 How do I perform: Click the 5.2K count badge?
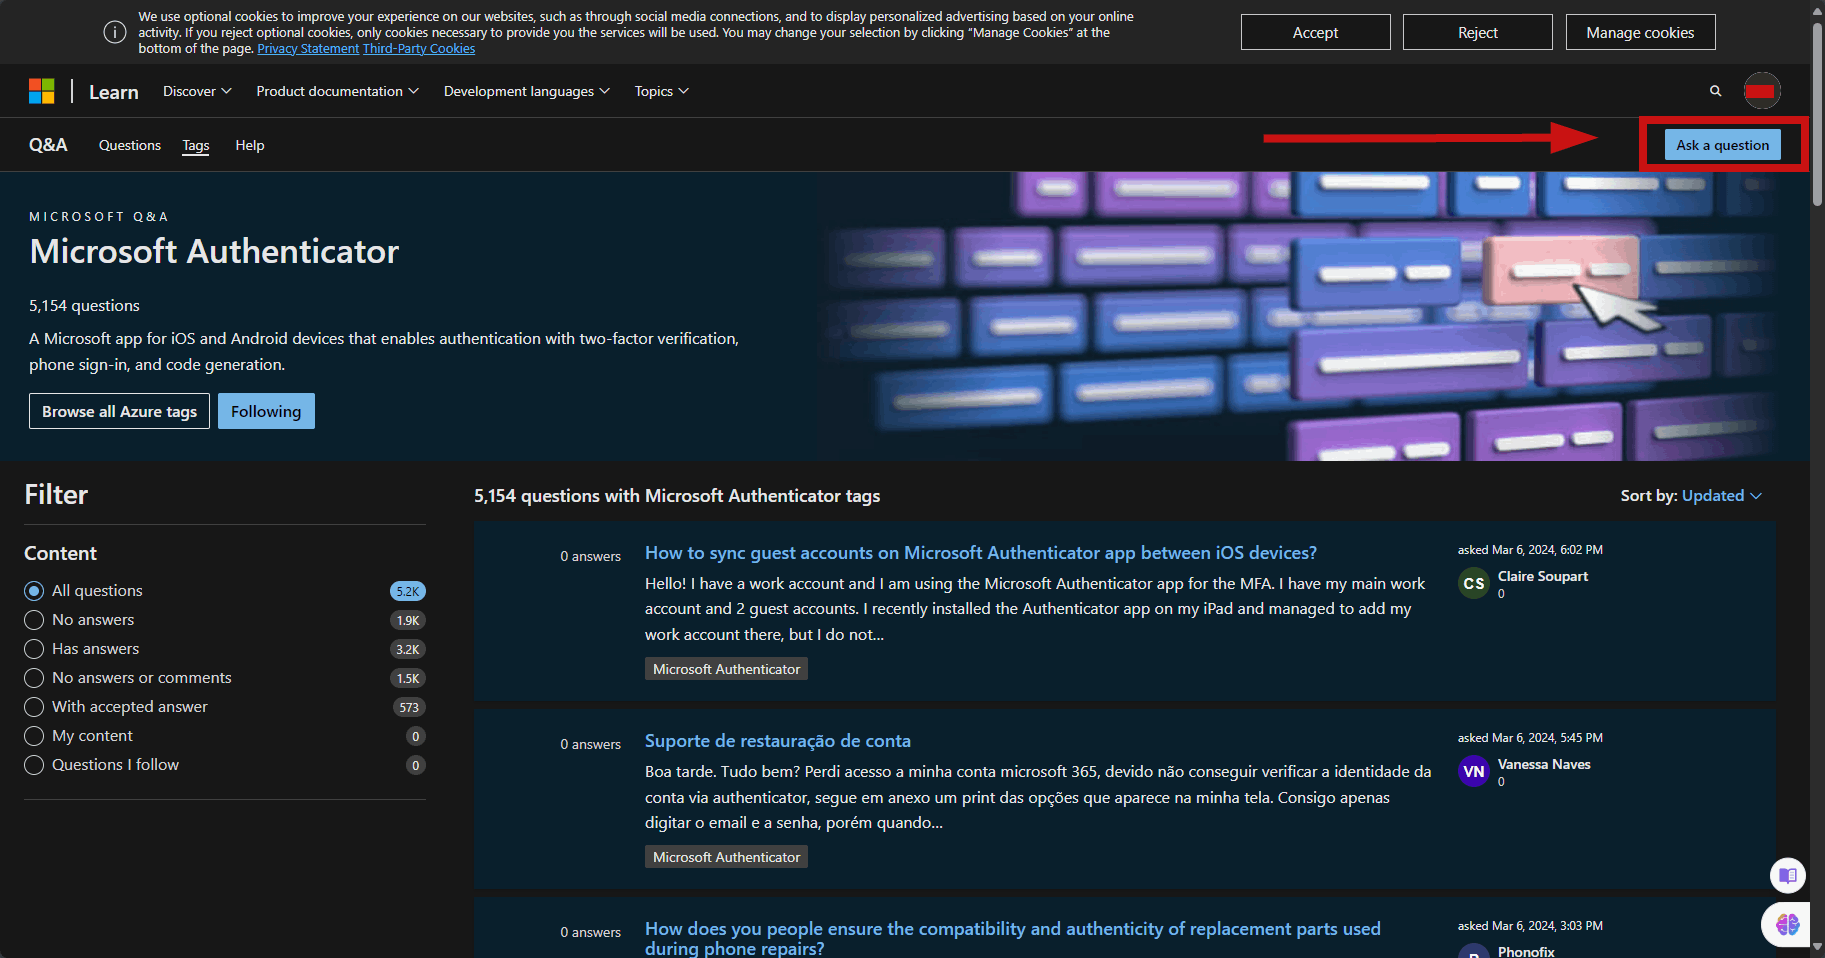pyautogui.click(x=408, y=591)
